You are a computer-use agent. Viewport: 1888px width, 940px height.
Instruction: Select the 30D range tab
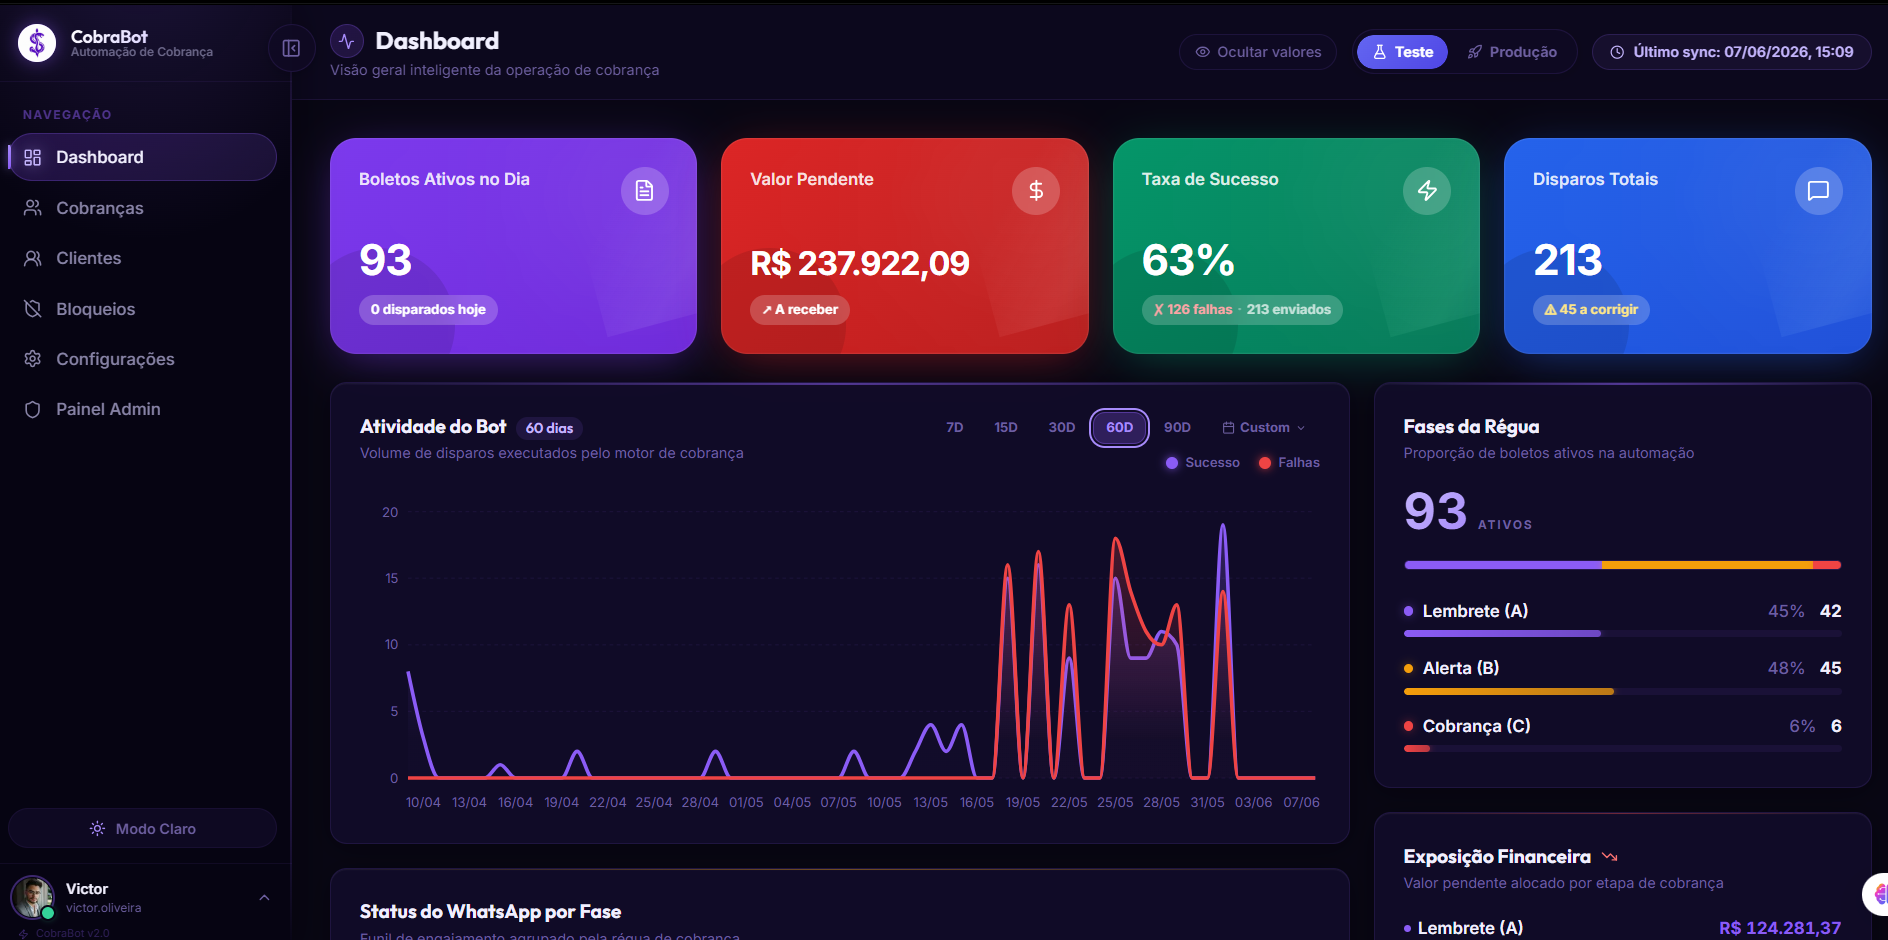1061,427
